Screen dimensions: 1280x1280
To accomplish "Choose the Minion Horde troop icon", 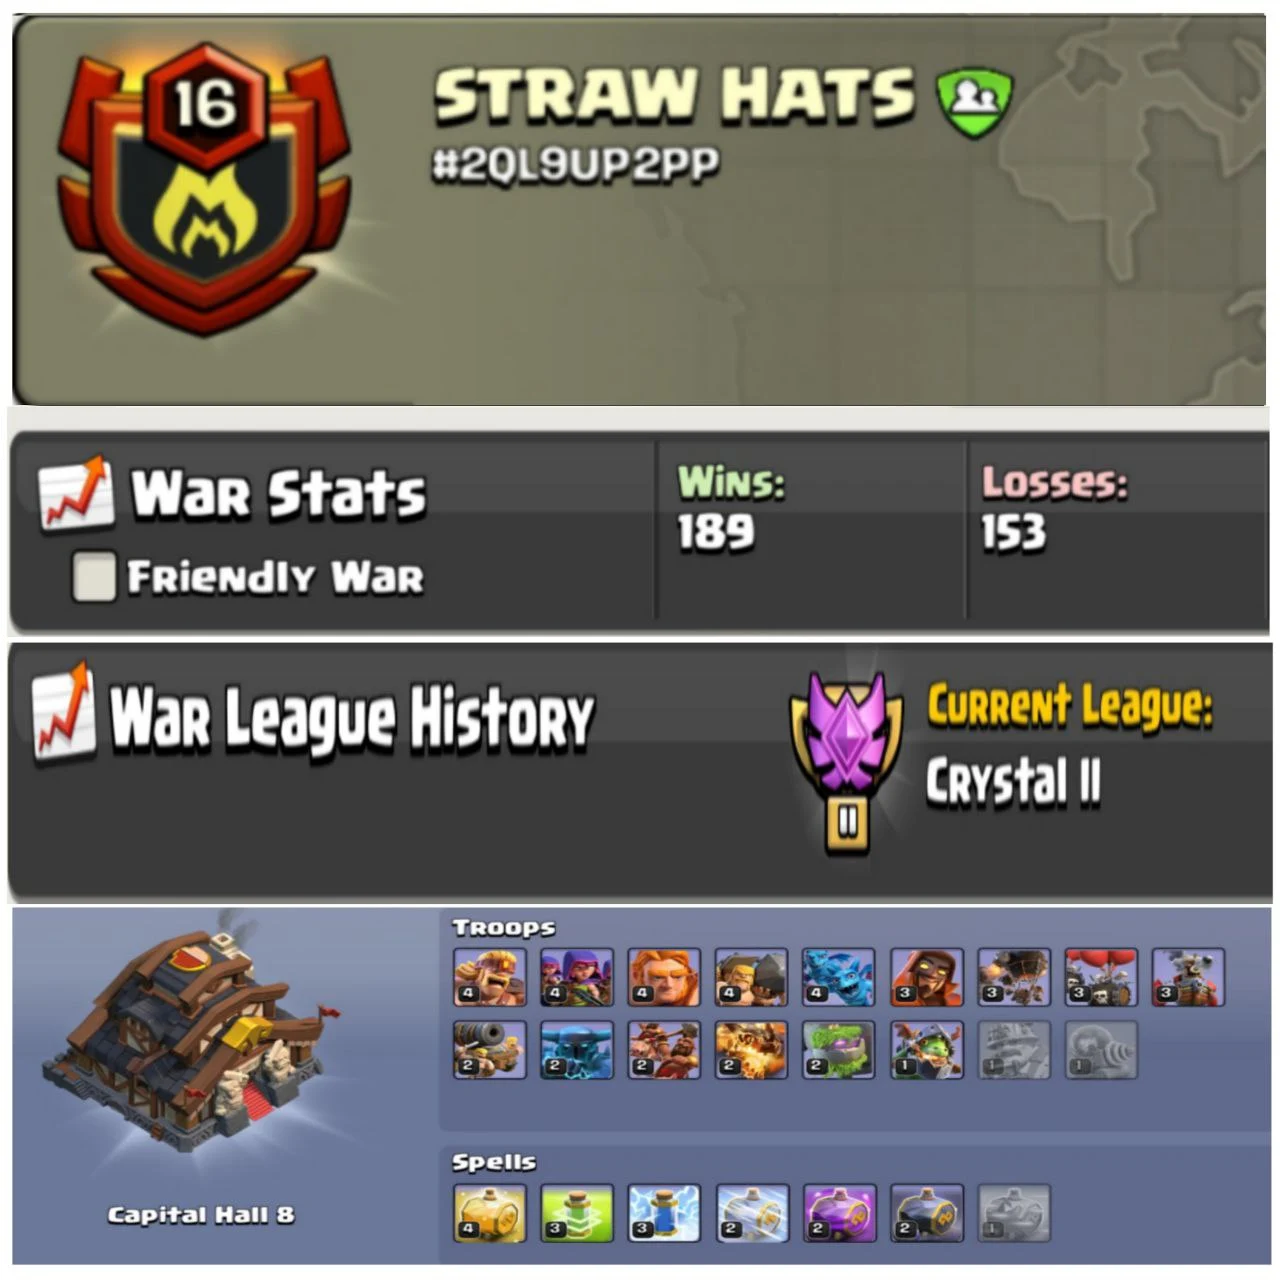I will [838, 976].
